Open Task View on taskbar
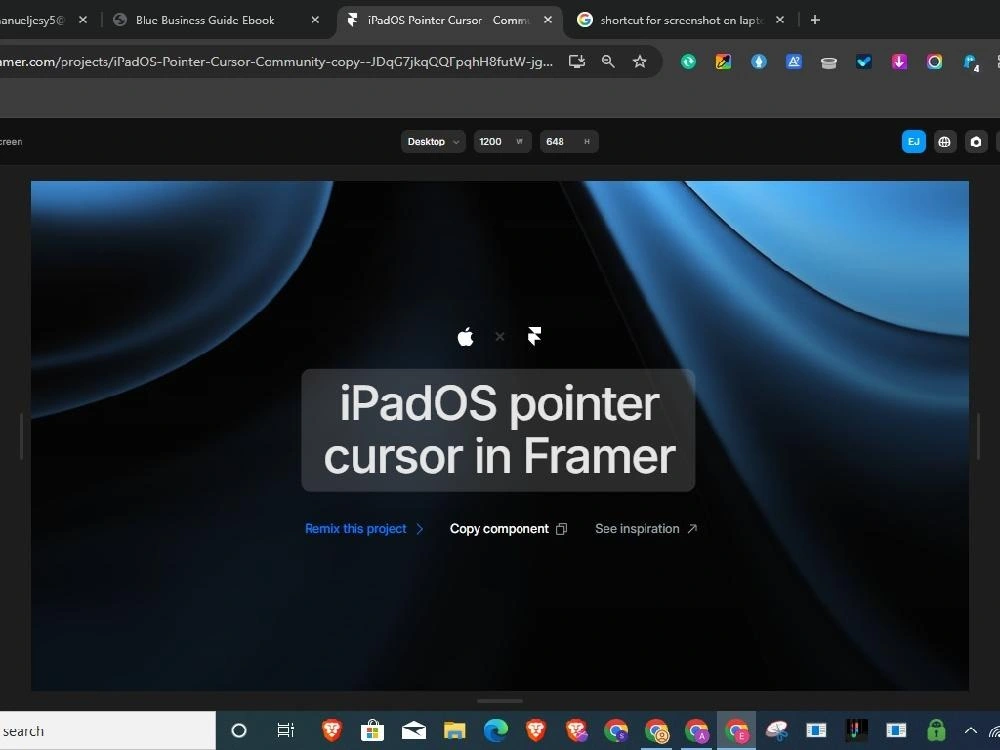Image resolution: width=1000 pixels, height=750 pixels. point(285,730)
